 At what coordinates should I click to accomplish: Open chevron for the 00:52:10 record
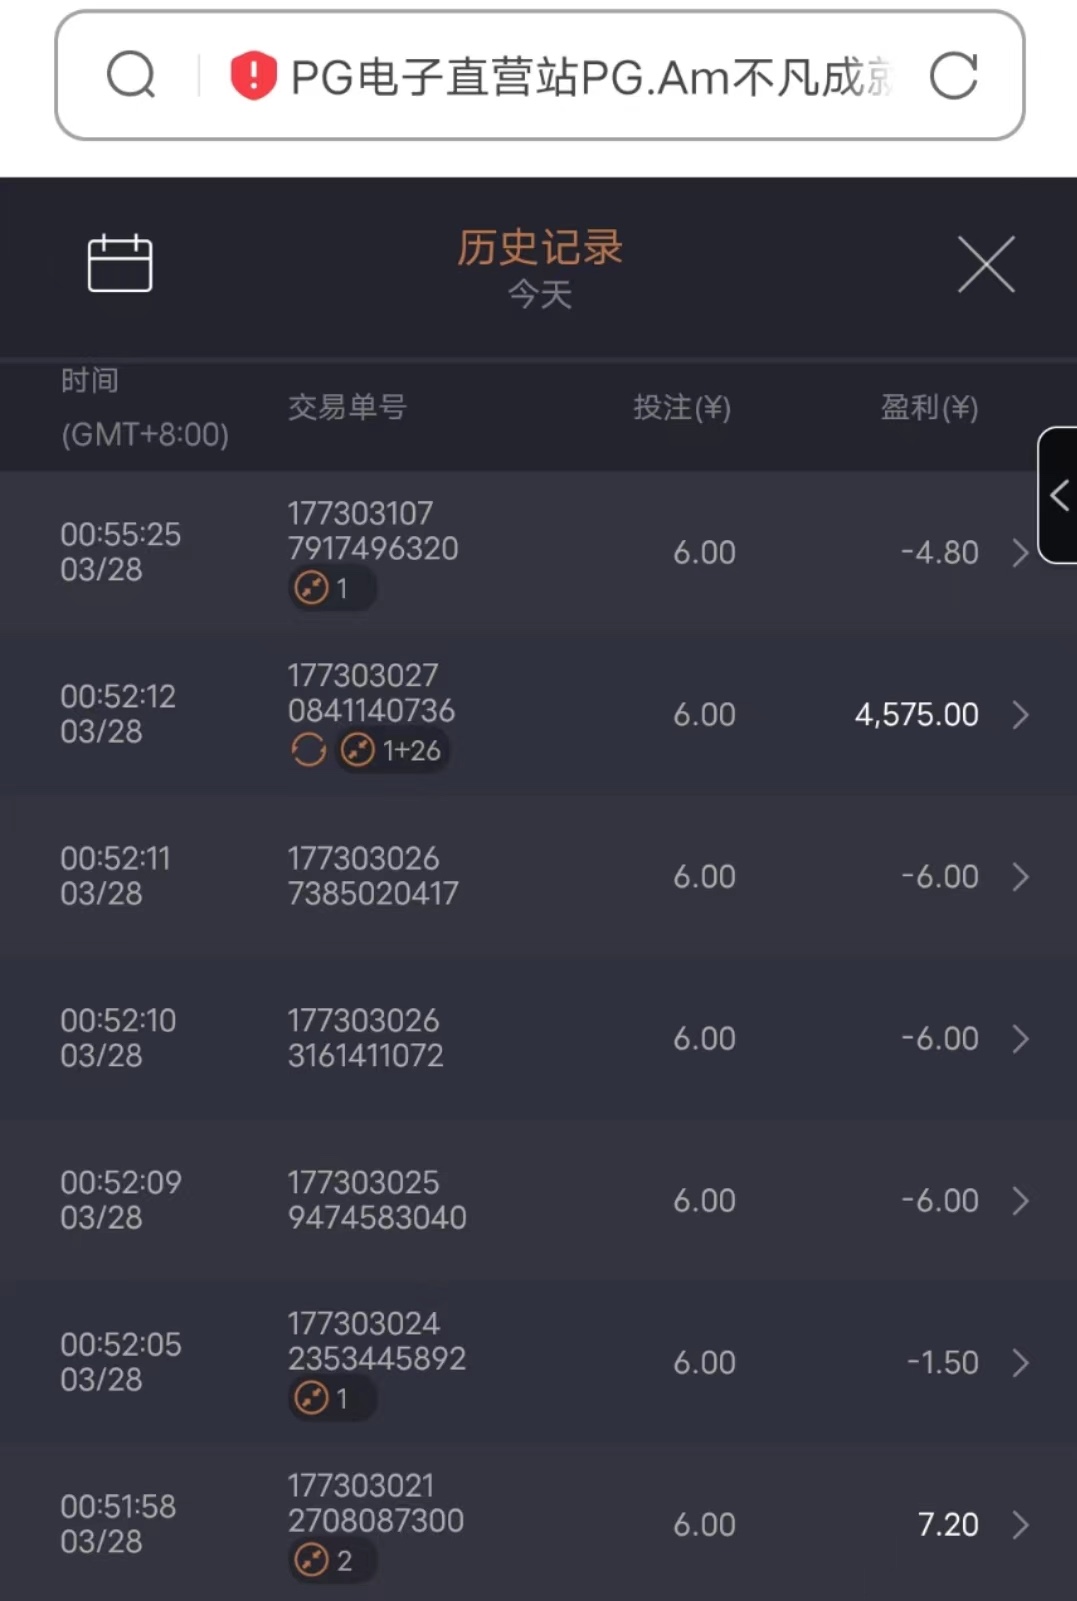point(1020,1039)
